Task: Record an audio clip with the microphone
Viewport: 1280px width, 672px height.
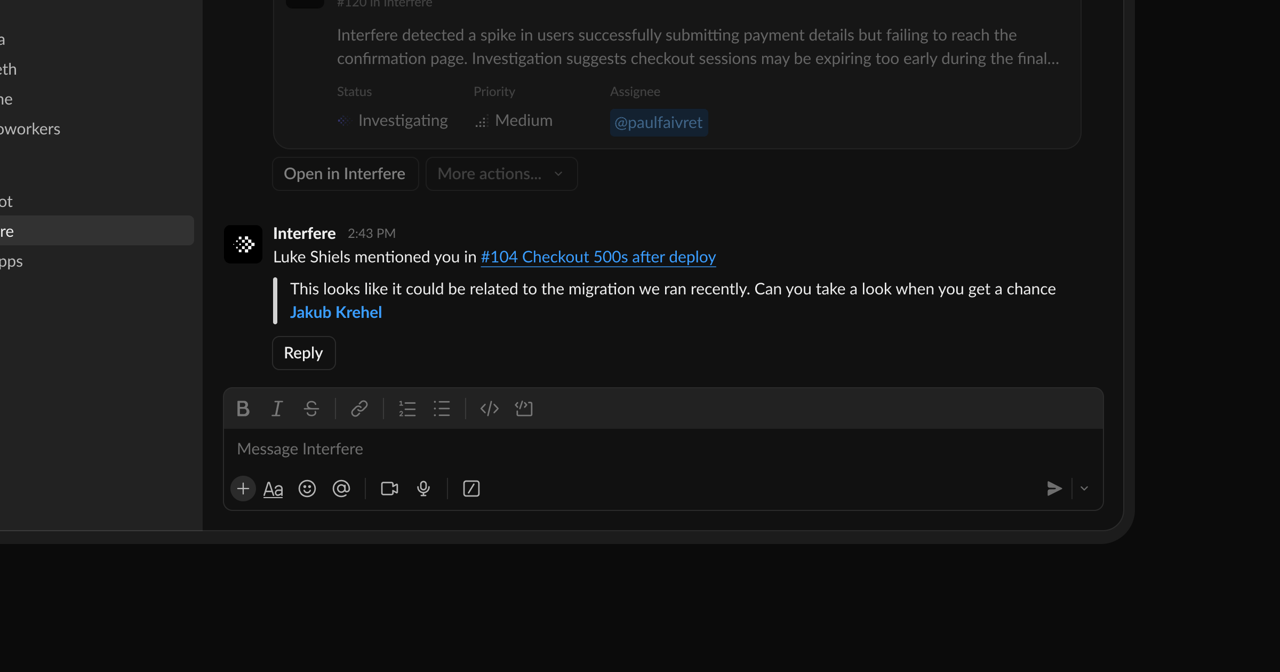Action: 423,488
